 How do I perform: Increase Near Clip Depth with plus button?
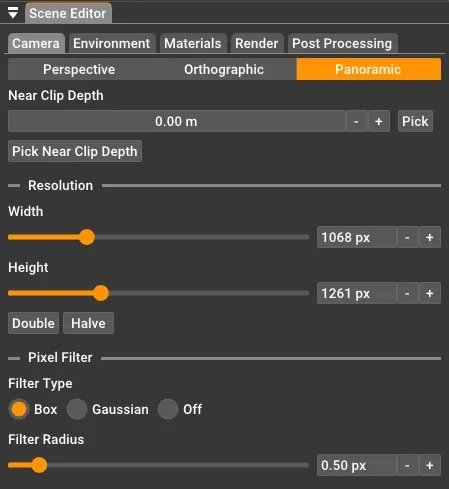[379, 121]
